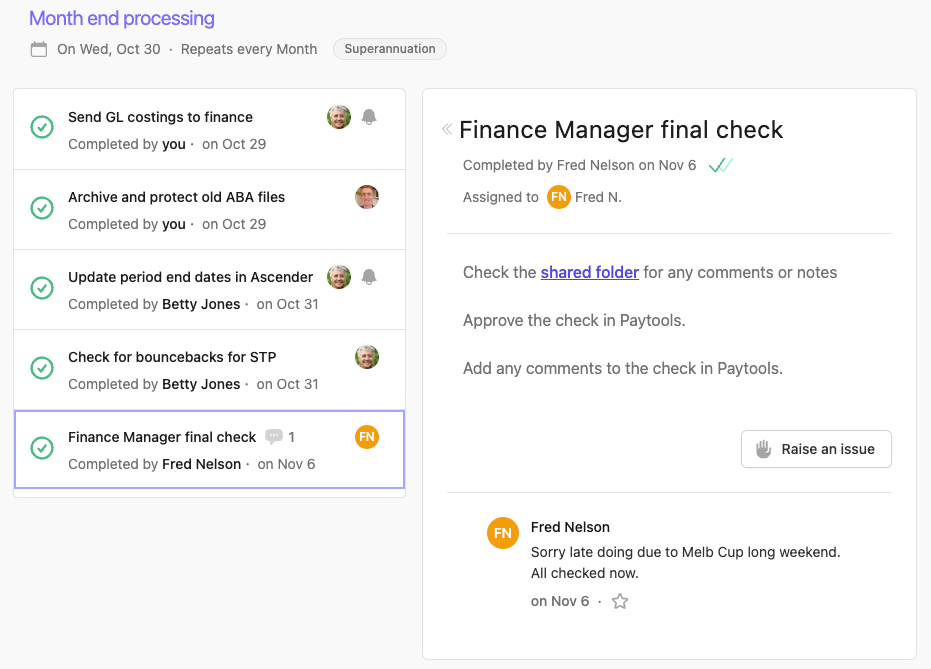This screenshot has height=669, width=931.
Task: Star Fred Nelson's comment
Action: [620, 601]
